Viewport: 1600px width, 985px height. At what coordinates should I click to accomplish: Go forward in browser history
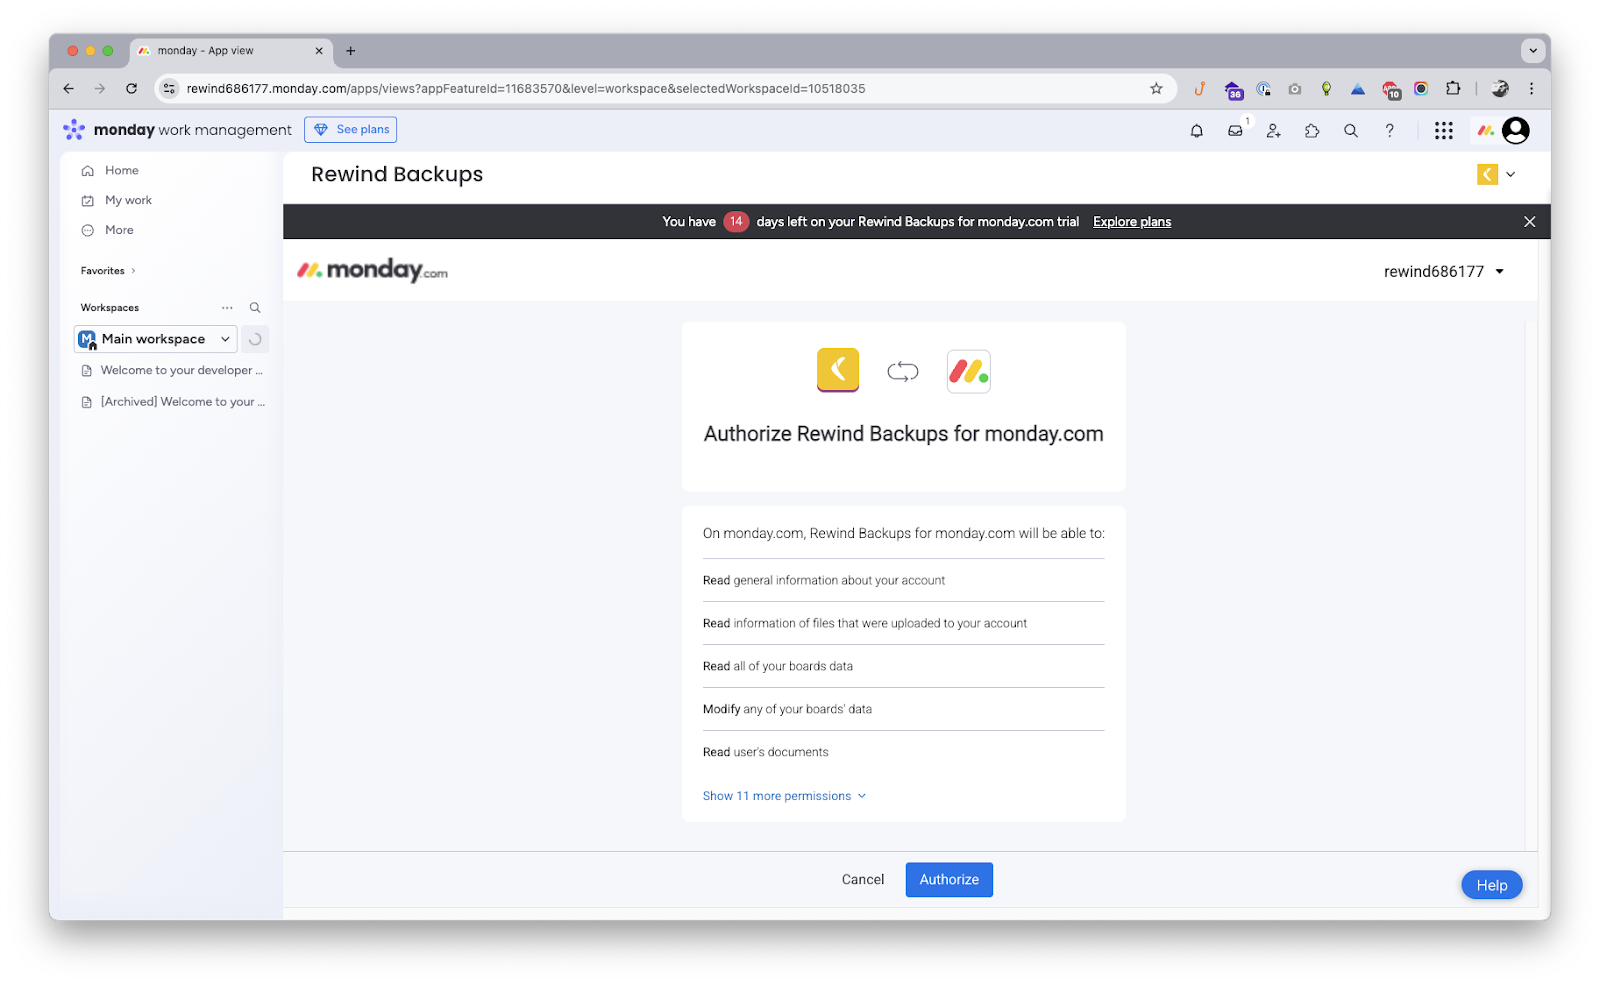(99, 88)
